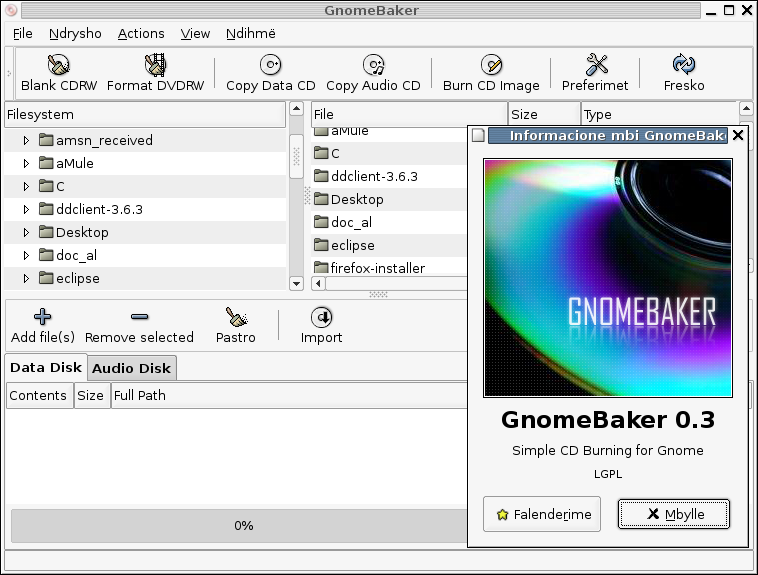Screen dimensions: 758x575
Task: Expand the C tree node arrow
Action: (26, 186)
